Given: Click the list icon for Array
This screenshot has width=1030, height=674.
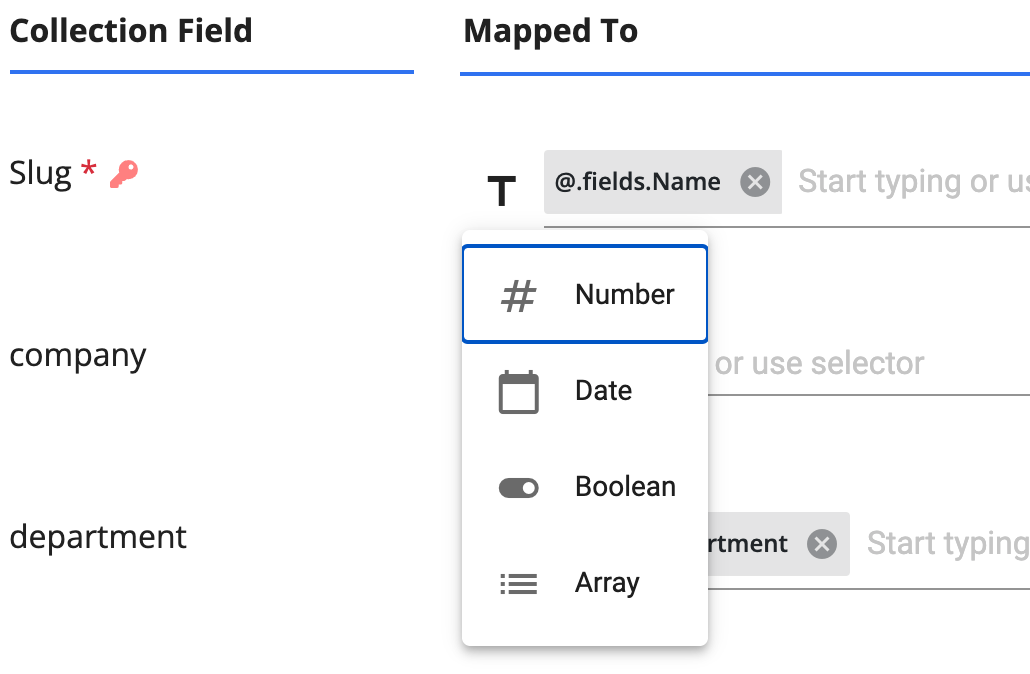Looking at the screenshot, I should 518,584.
